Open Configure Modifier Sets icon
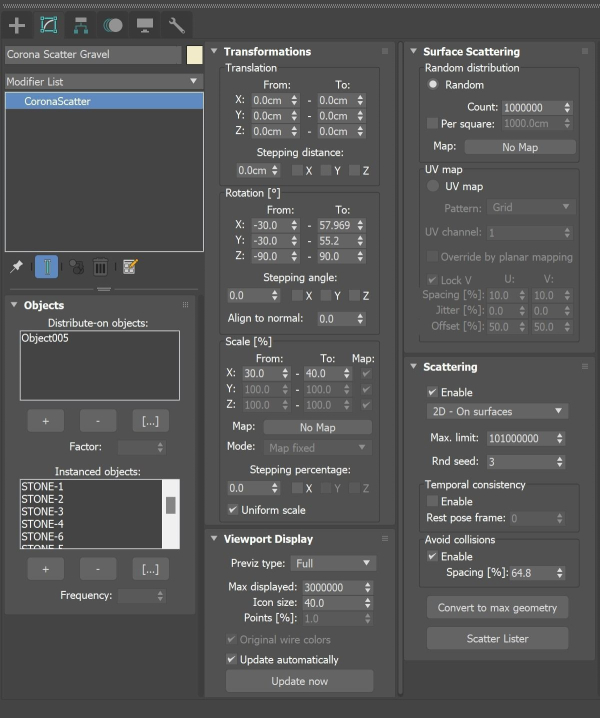 pyautogui.click(x=130, y=267)
